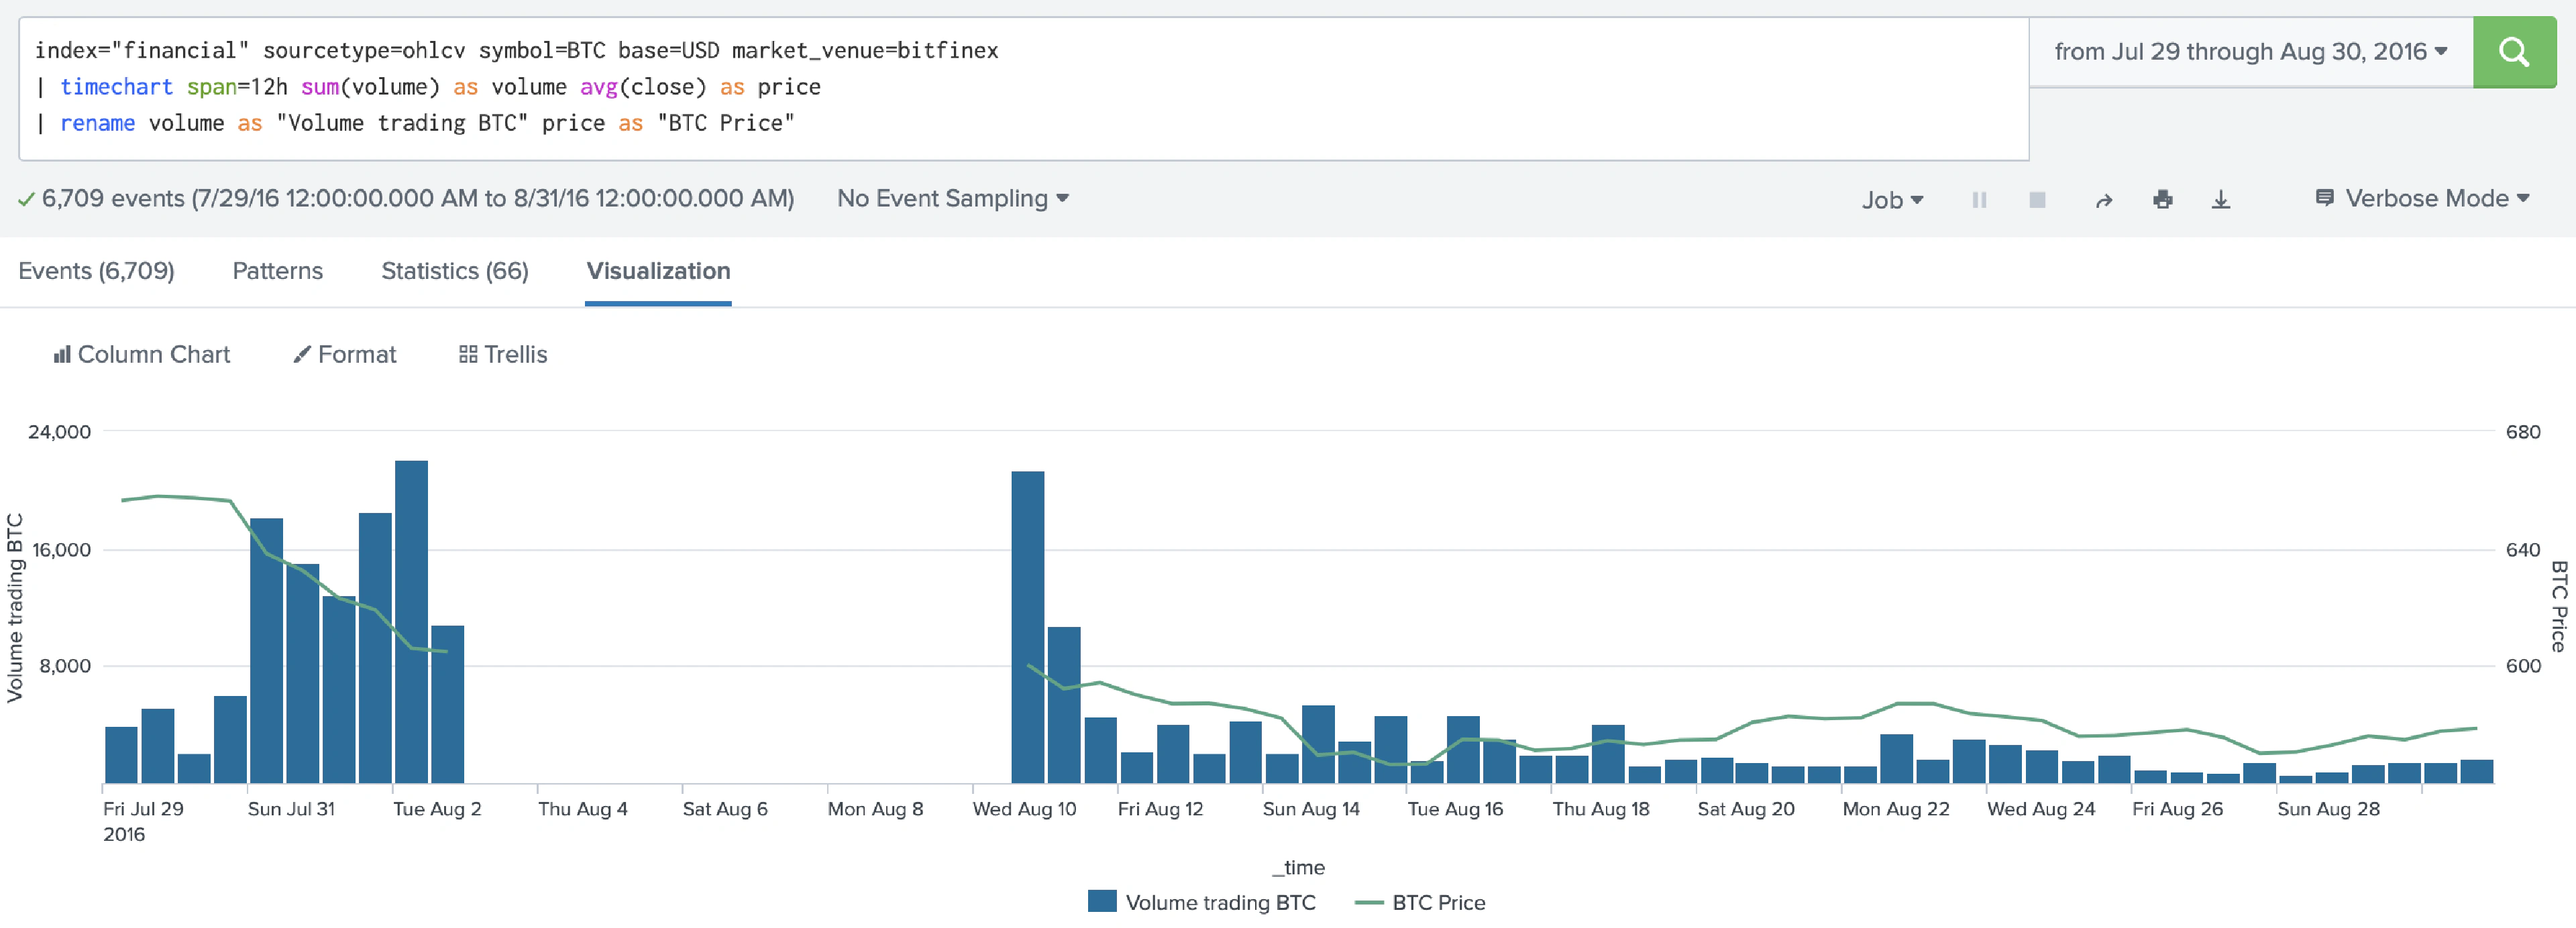This screenshot has width=2576, height=928.
Task: Open the Job menu
Action: 1892,200
